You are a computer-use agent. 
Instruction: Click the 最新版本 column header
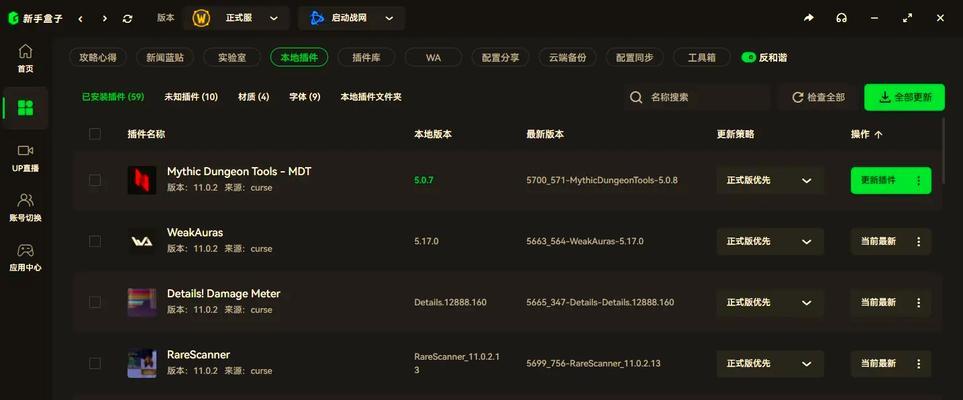click(545, 134)
